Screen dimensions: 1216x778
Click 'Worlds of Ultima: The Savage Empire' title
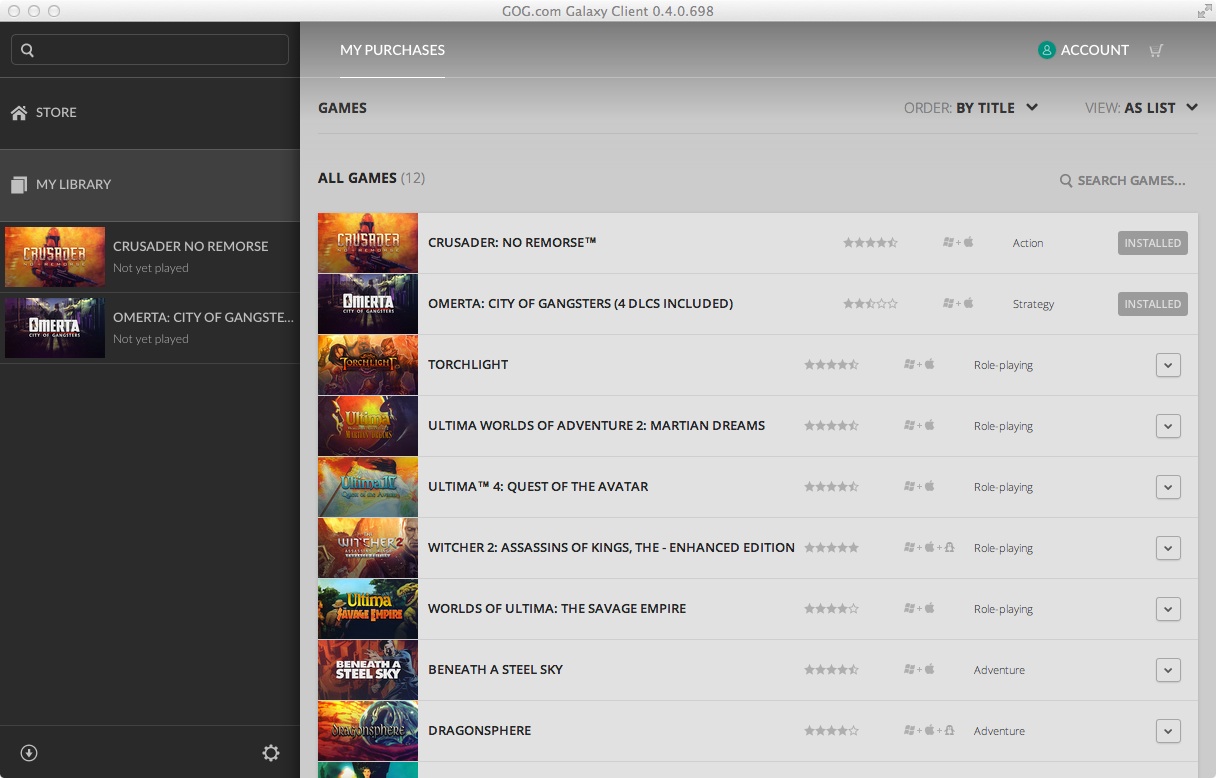point(557,609)
